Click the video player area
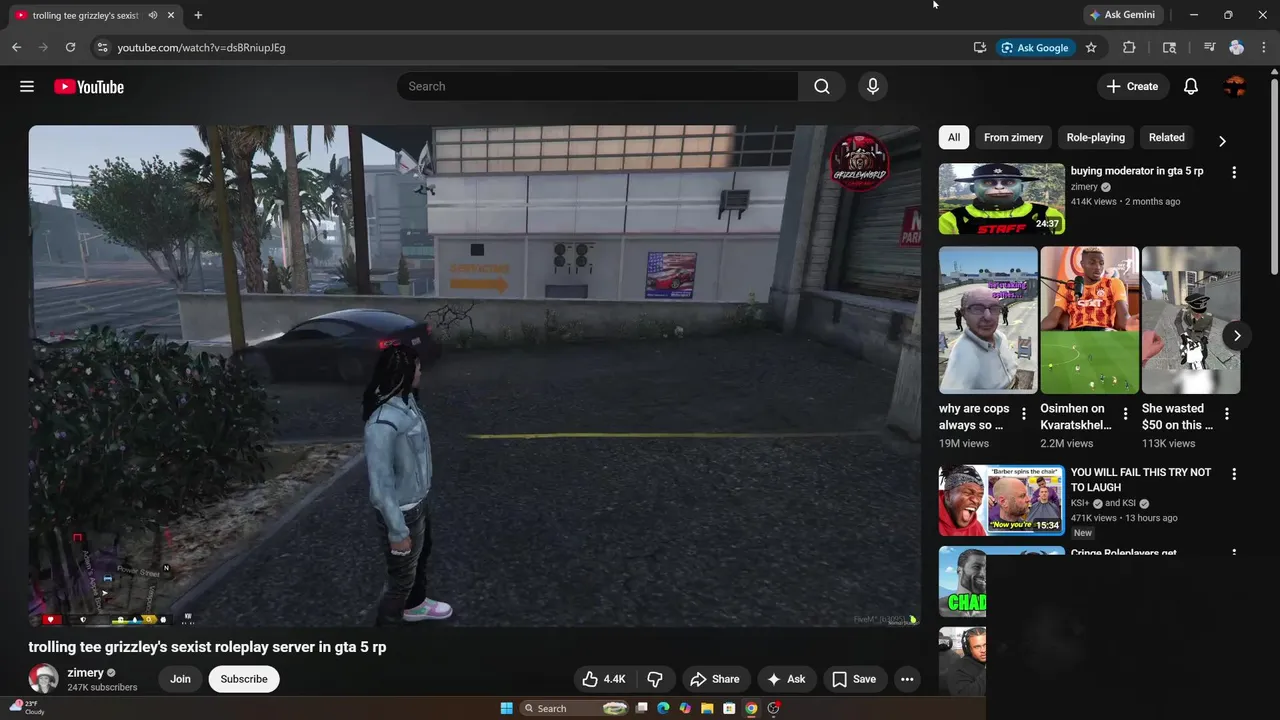 474,376
